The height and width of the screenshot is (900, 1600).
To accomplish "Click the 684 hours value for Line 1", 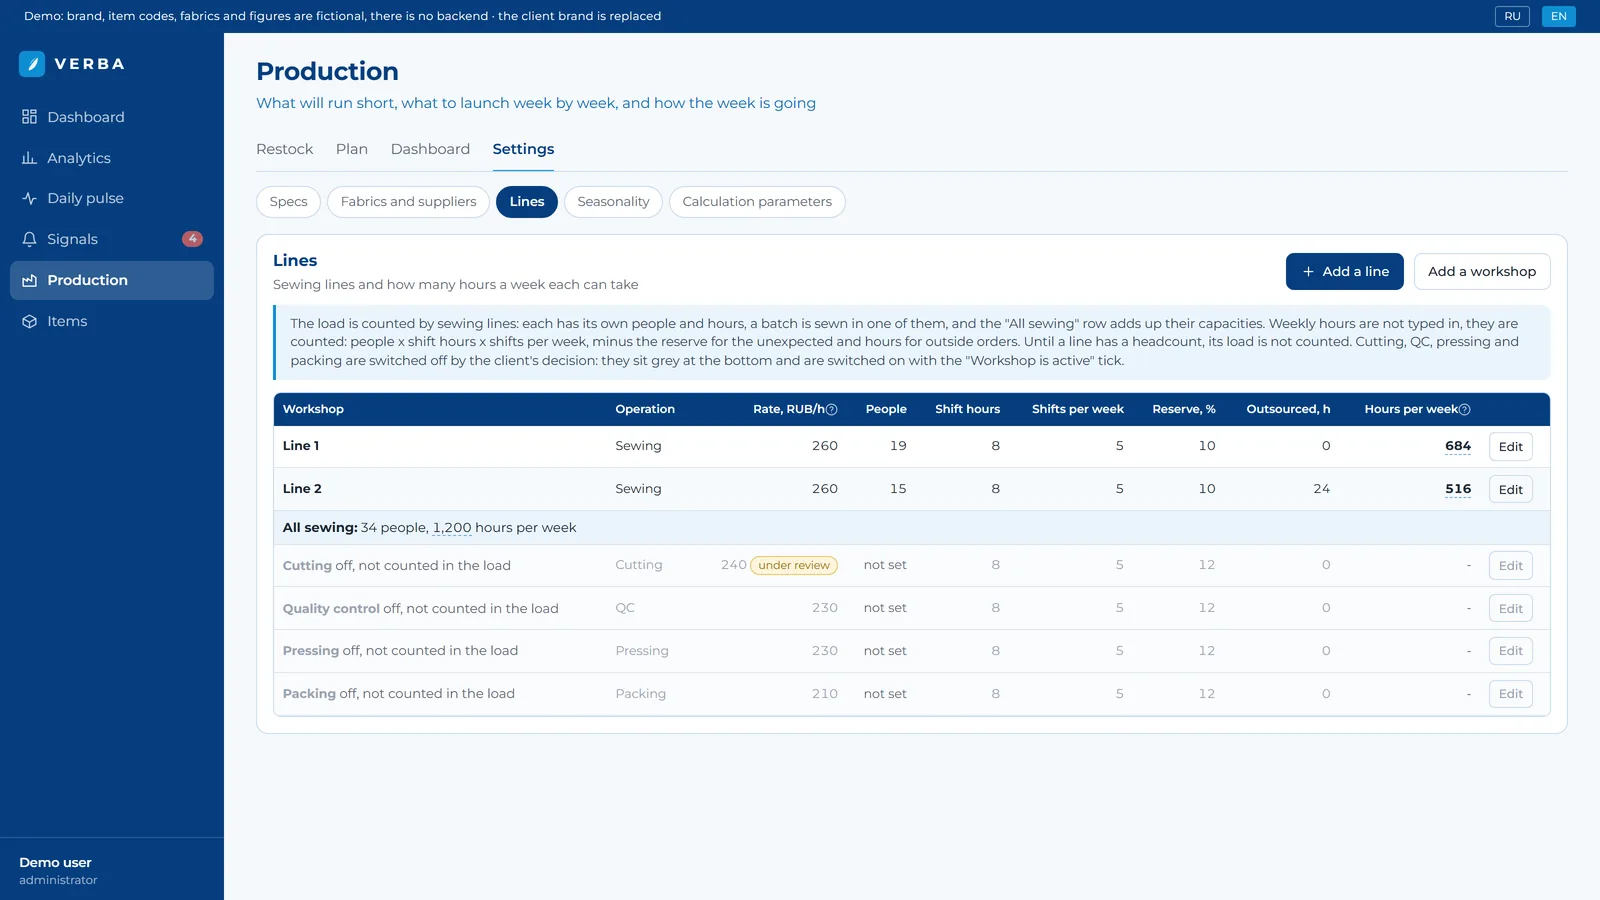I will point(1458,446).
